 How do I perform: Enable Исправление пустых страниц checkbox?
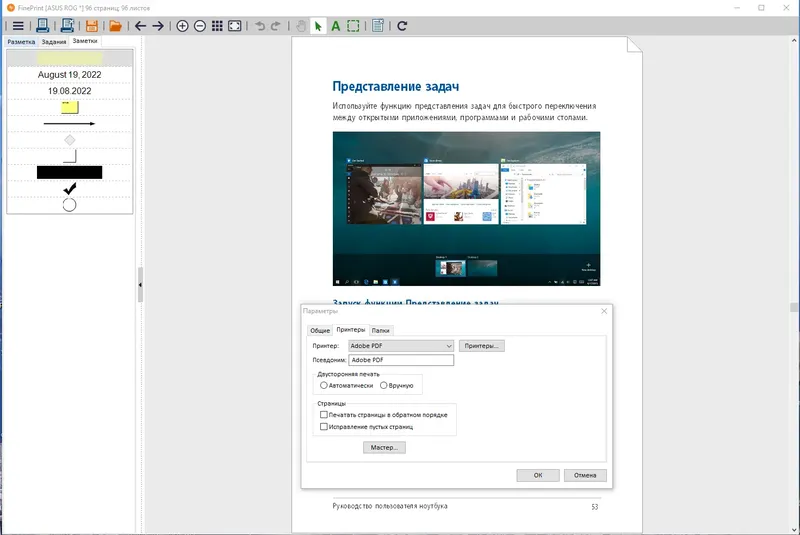click(x=323, y=426)
